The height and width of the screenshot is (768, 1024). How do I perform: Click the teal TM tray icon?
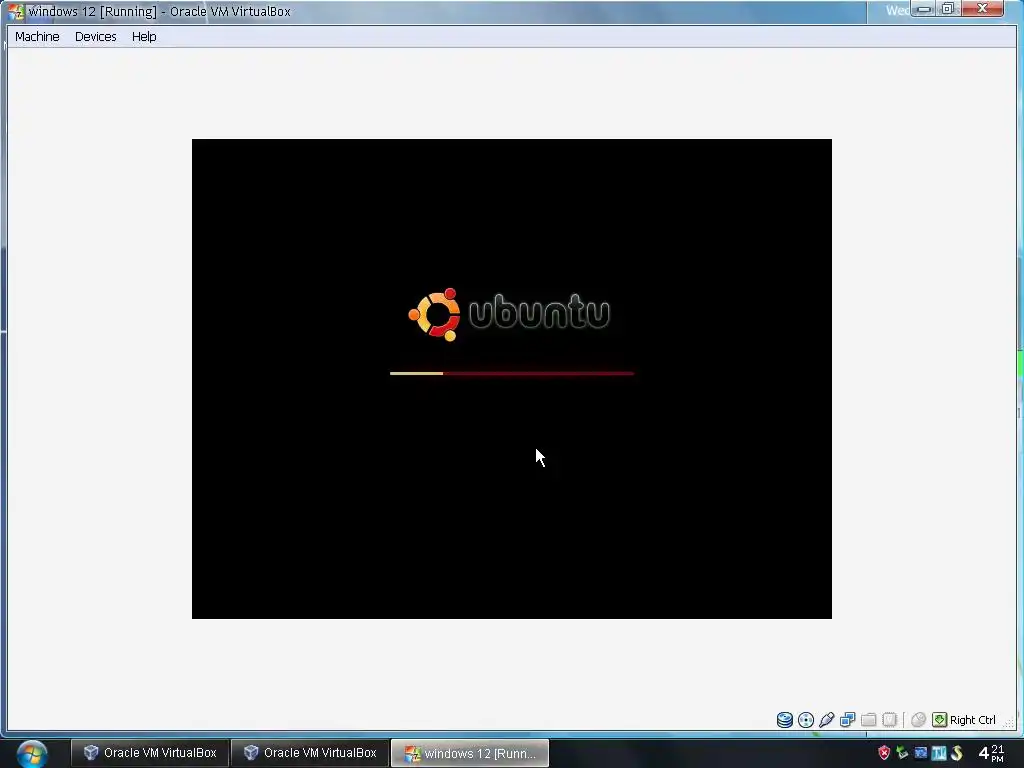(939, 753)
